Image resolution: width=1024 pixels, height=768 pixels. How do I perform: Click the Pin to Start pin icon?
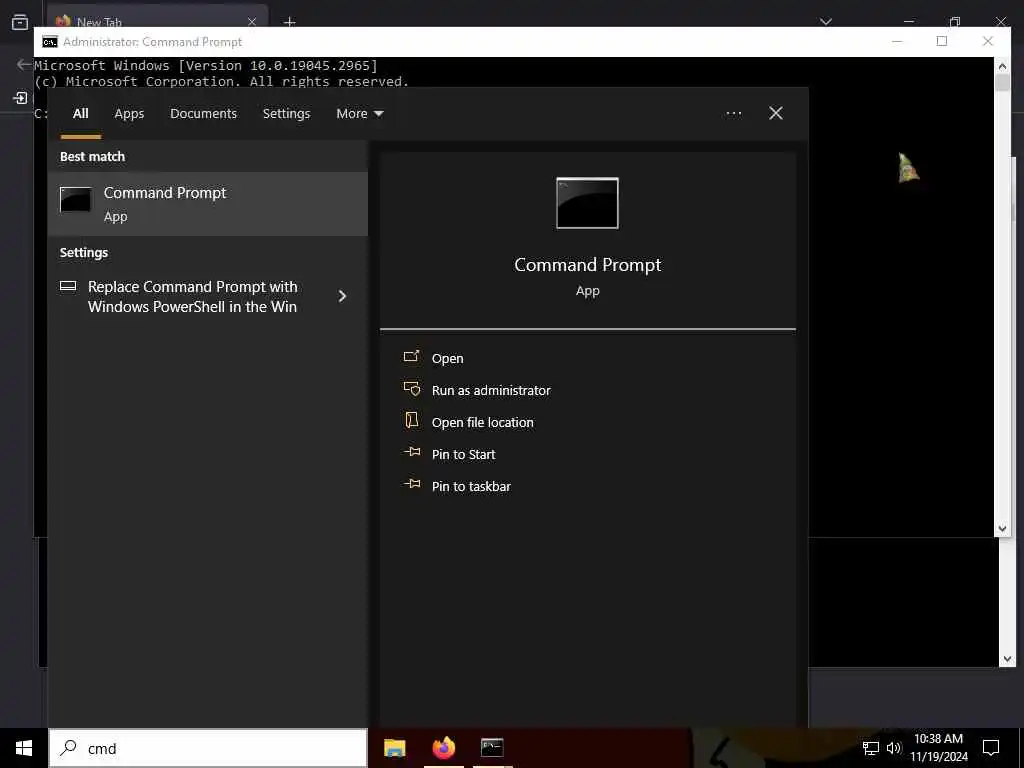411,452
